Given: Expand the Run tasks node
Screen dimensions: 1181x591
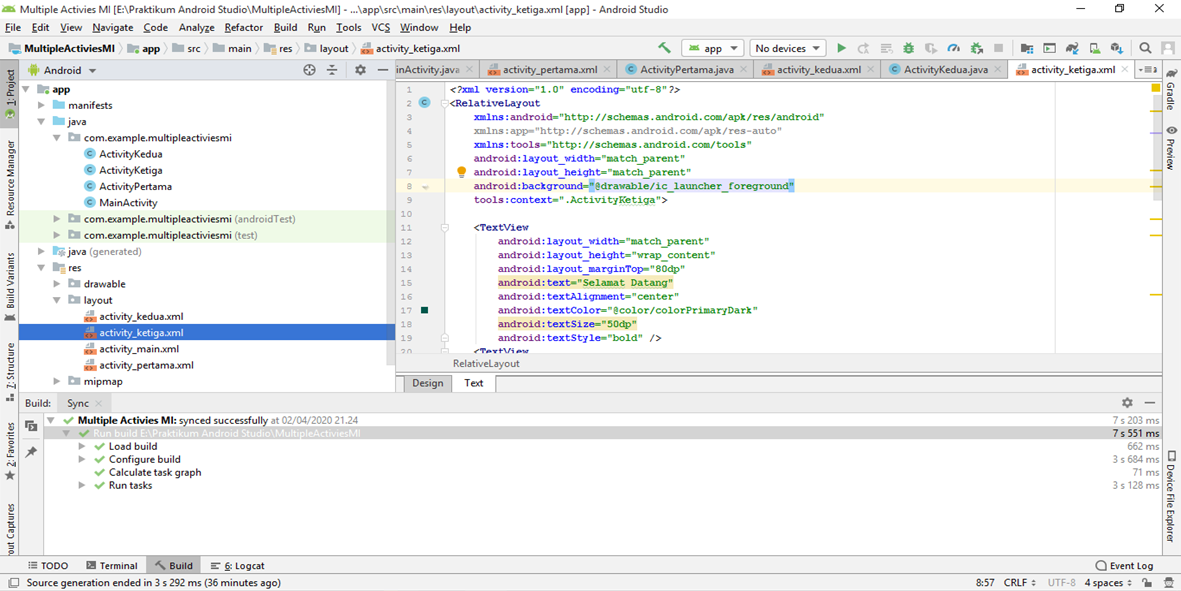Looking at the screenshot, I should click(x=83, y=486).
